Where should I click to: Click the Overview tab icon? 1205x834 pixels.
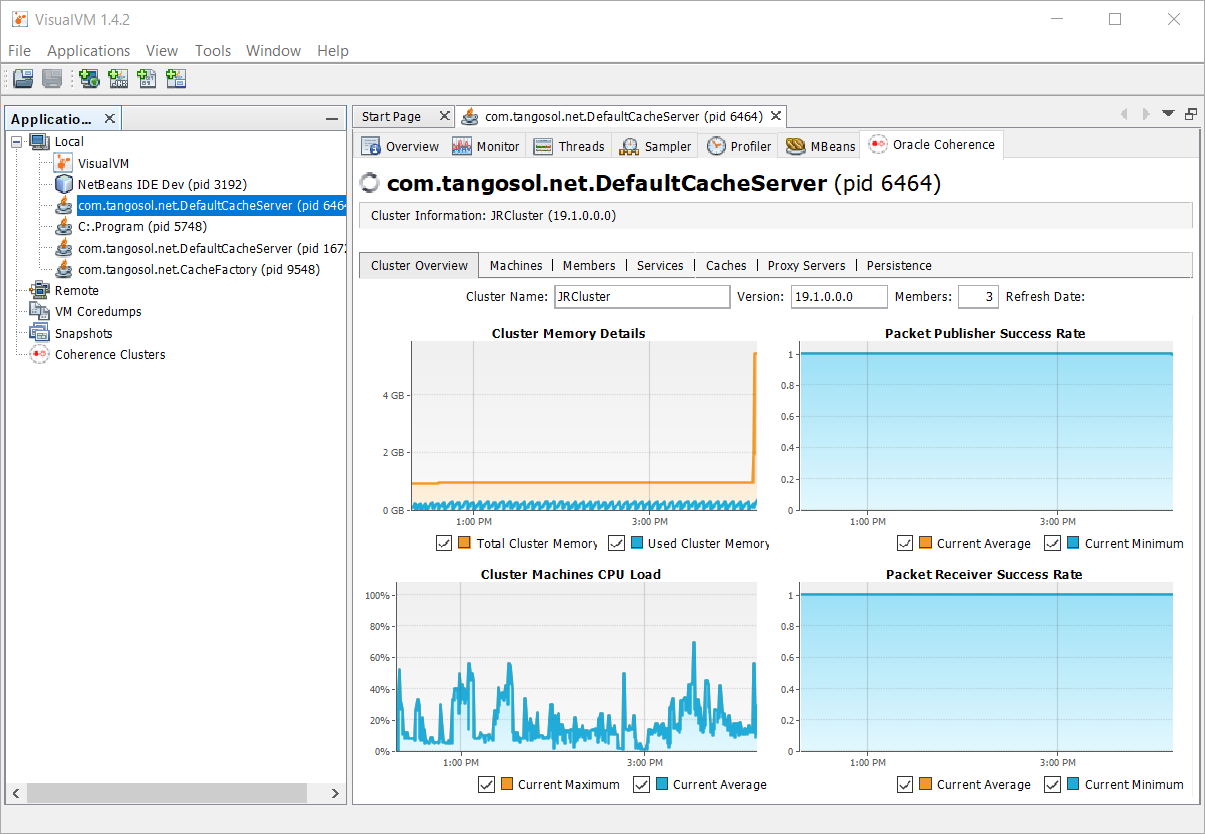tap(371, 146)
